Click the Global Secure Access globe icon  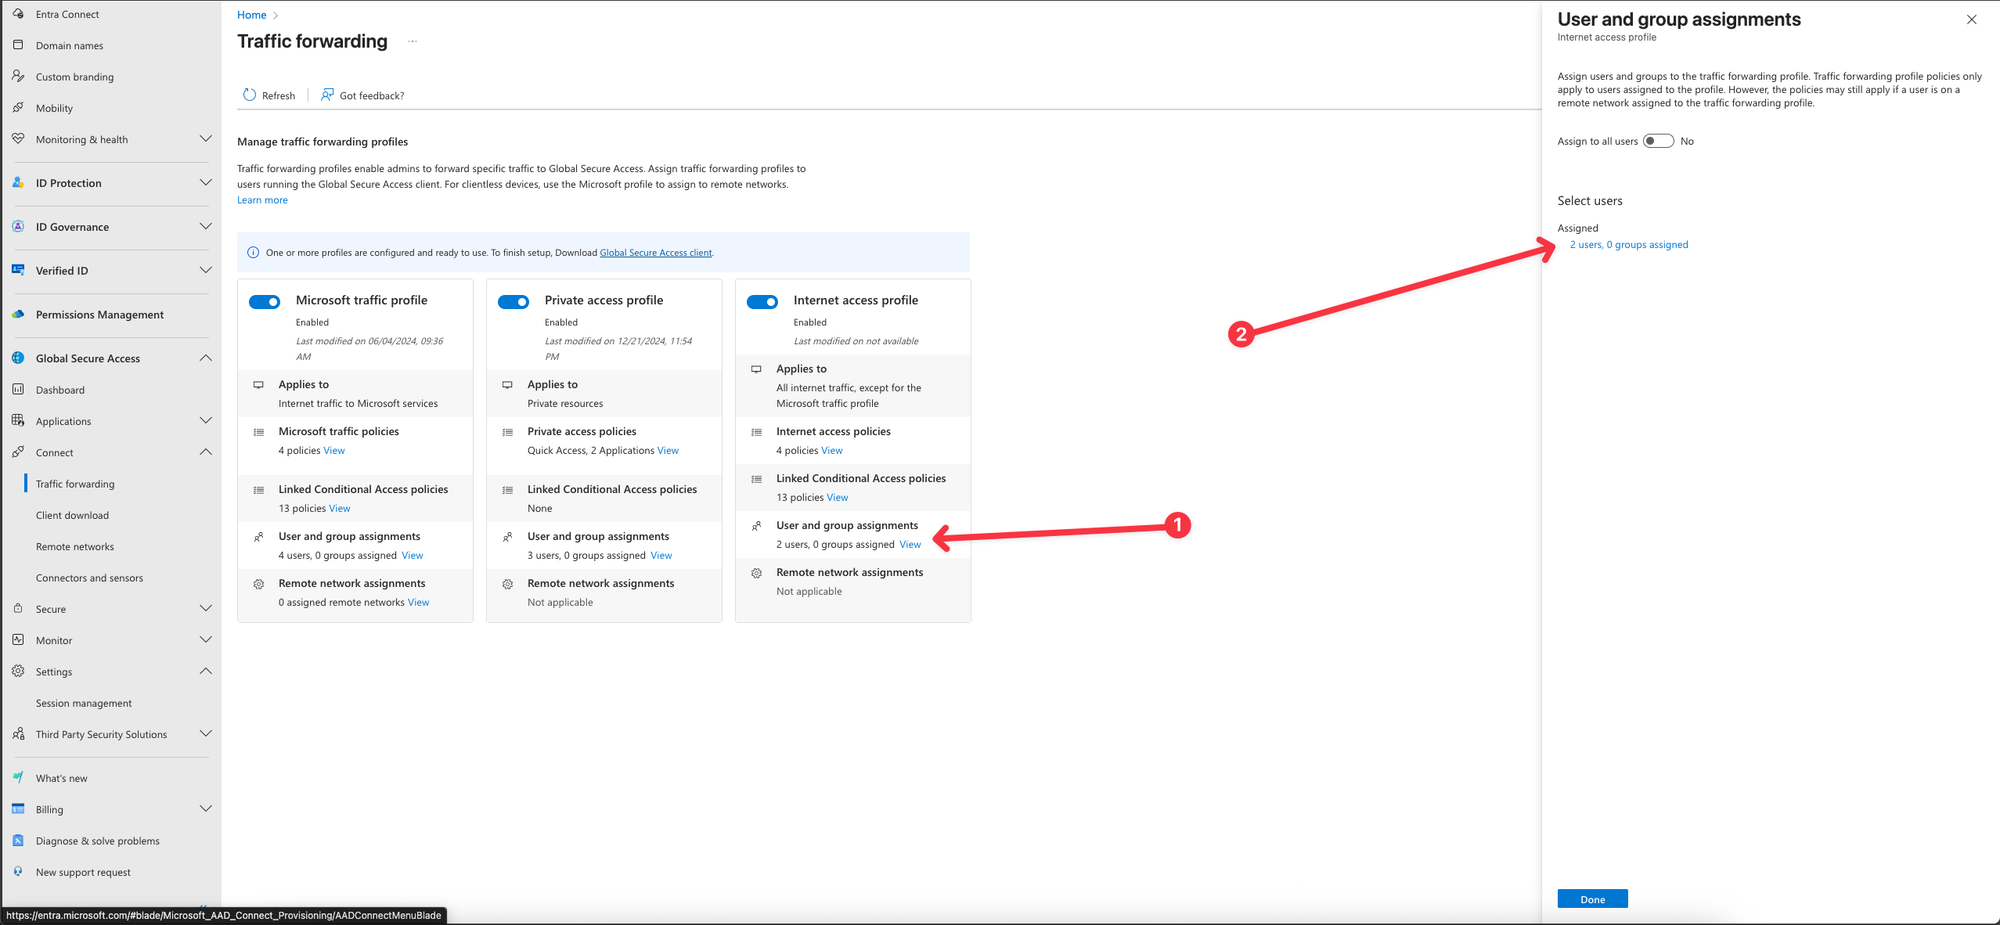[18, 358]
